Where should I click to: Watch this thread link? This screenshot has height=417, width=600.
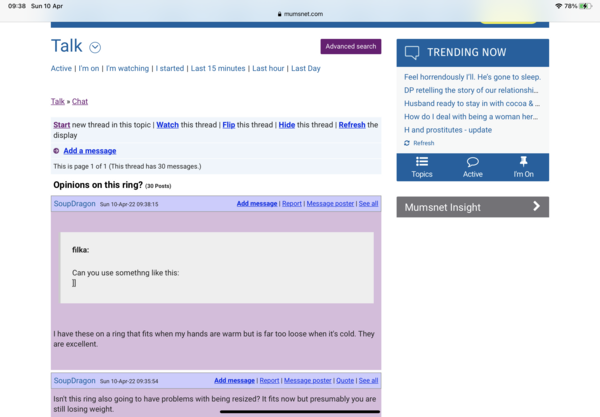tap(168, 125)
